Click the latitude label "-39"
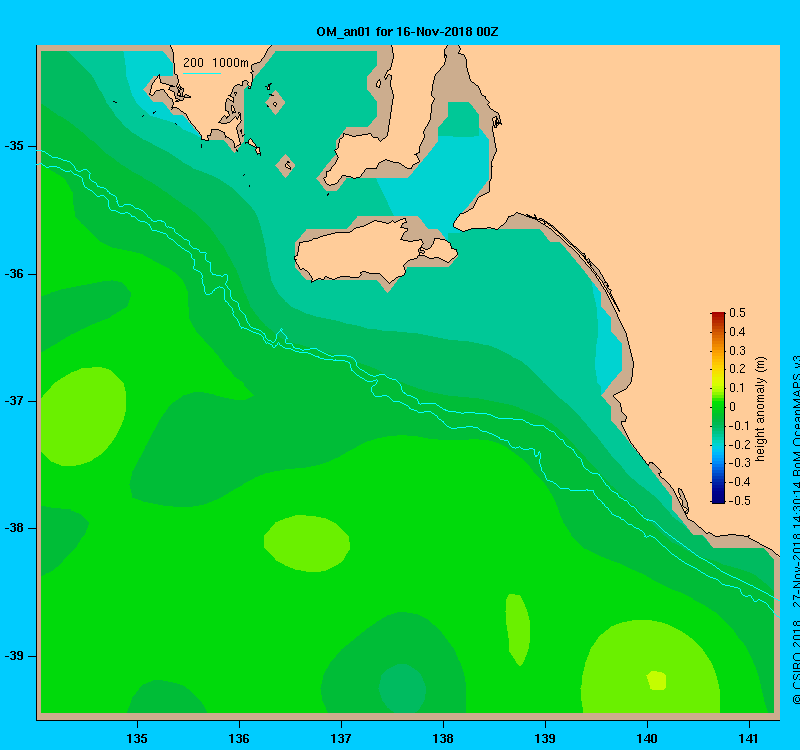 [x=14, y=656]
